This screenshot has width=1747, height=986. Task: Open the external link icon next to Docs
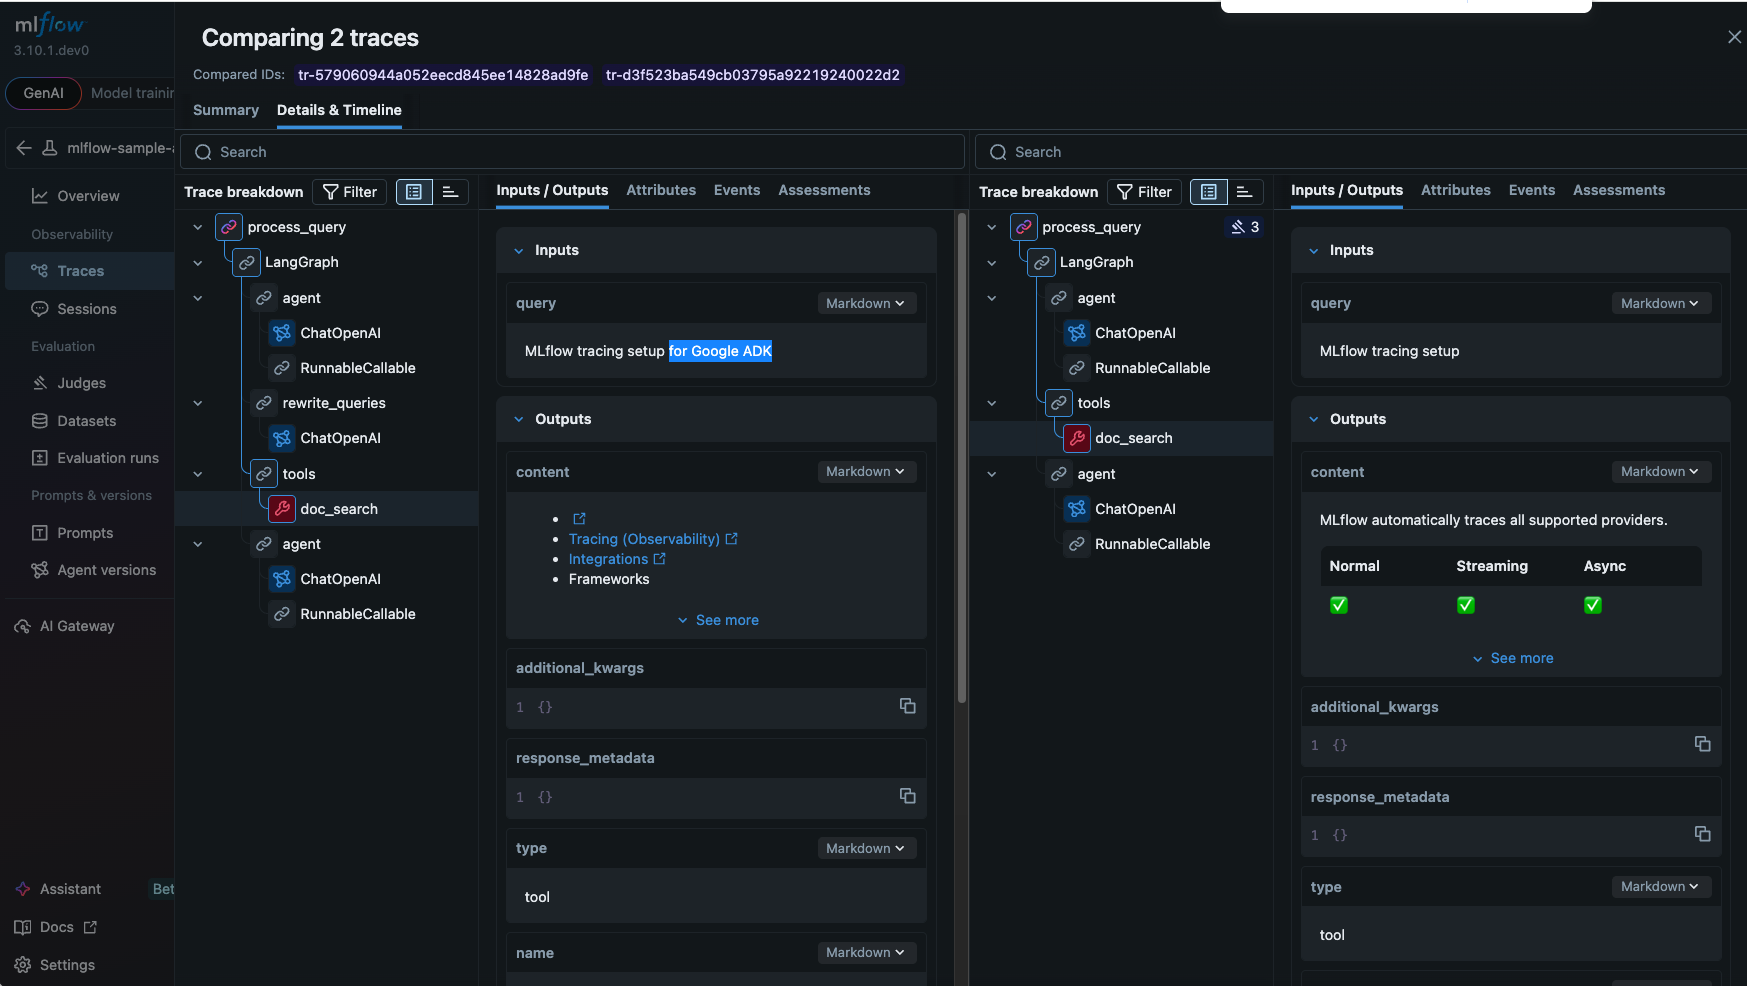coord(90,927)
